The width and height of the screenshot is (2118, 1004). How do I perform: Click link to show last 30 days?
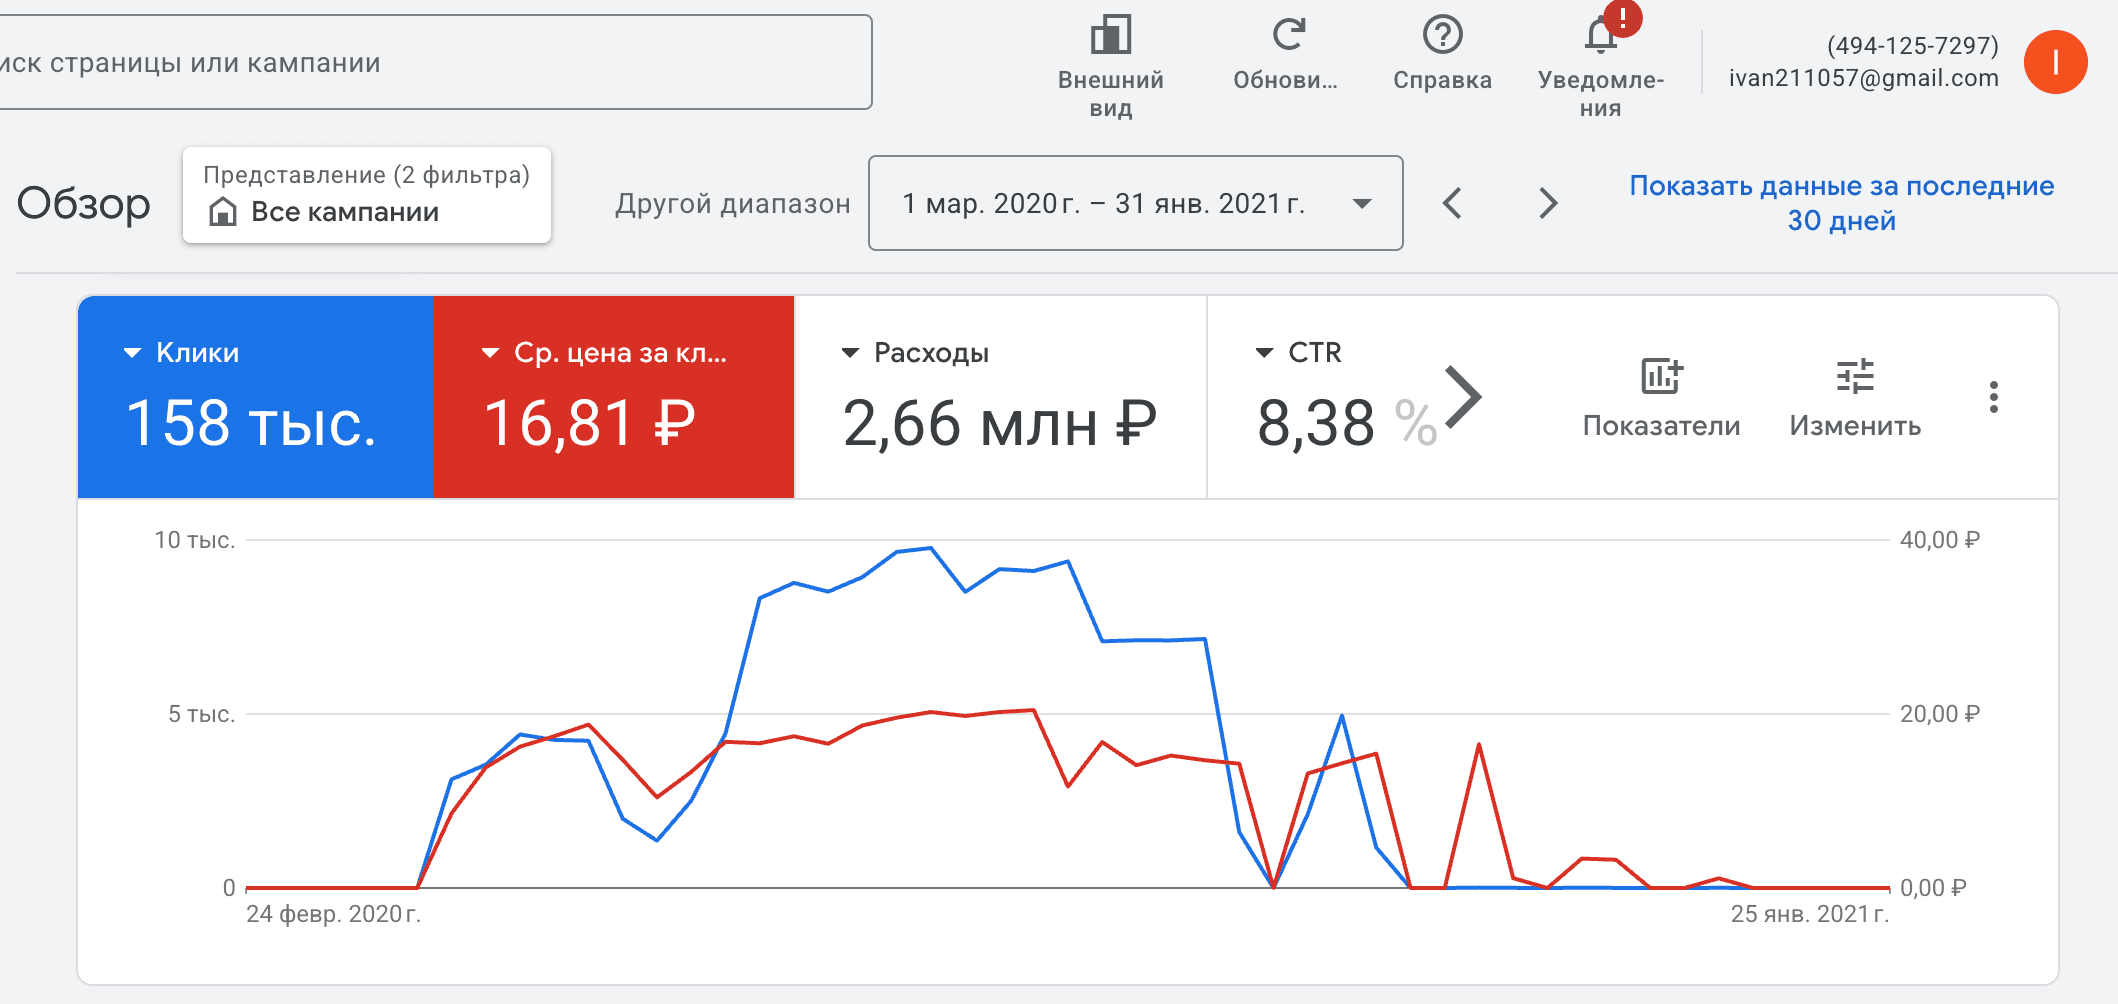pyautogui.click(x=1841, y=203)
